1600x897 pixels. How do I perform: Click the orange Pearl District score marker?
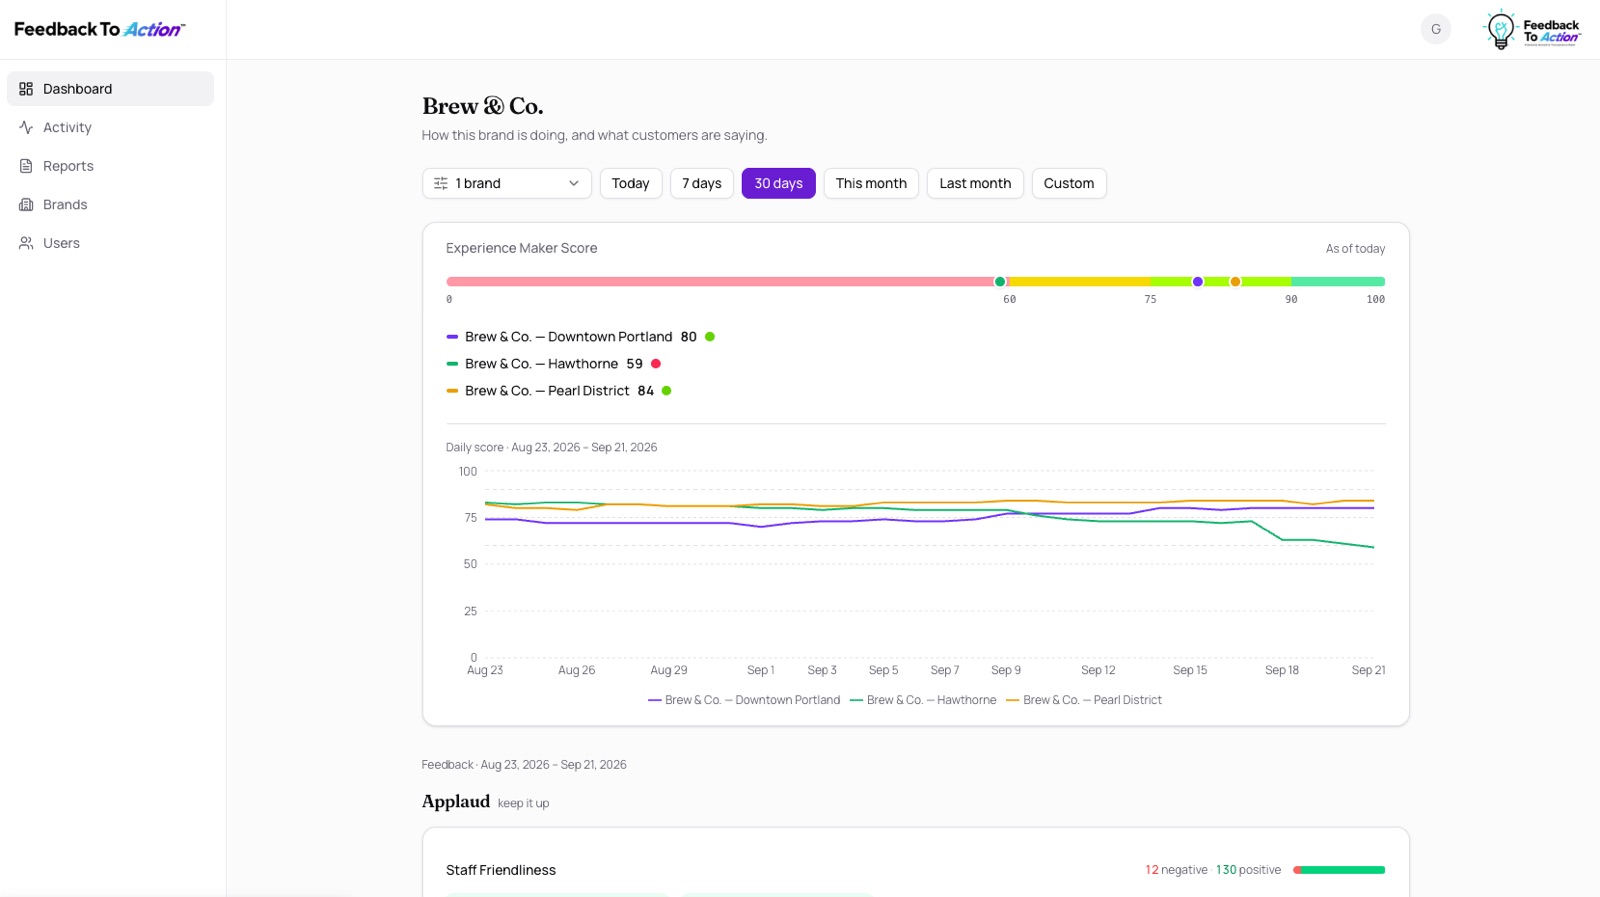click(x=1235, y=282)
